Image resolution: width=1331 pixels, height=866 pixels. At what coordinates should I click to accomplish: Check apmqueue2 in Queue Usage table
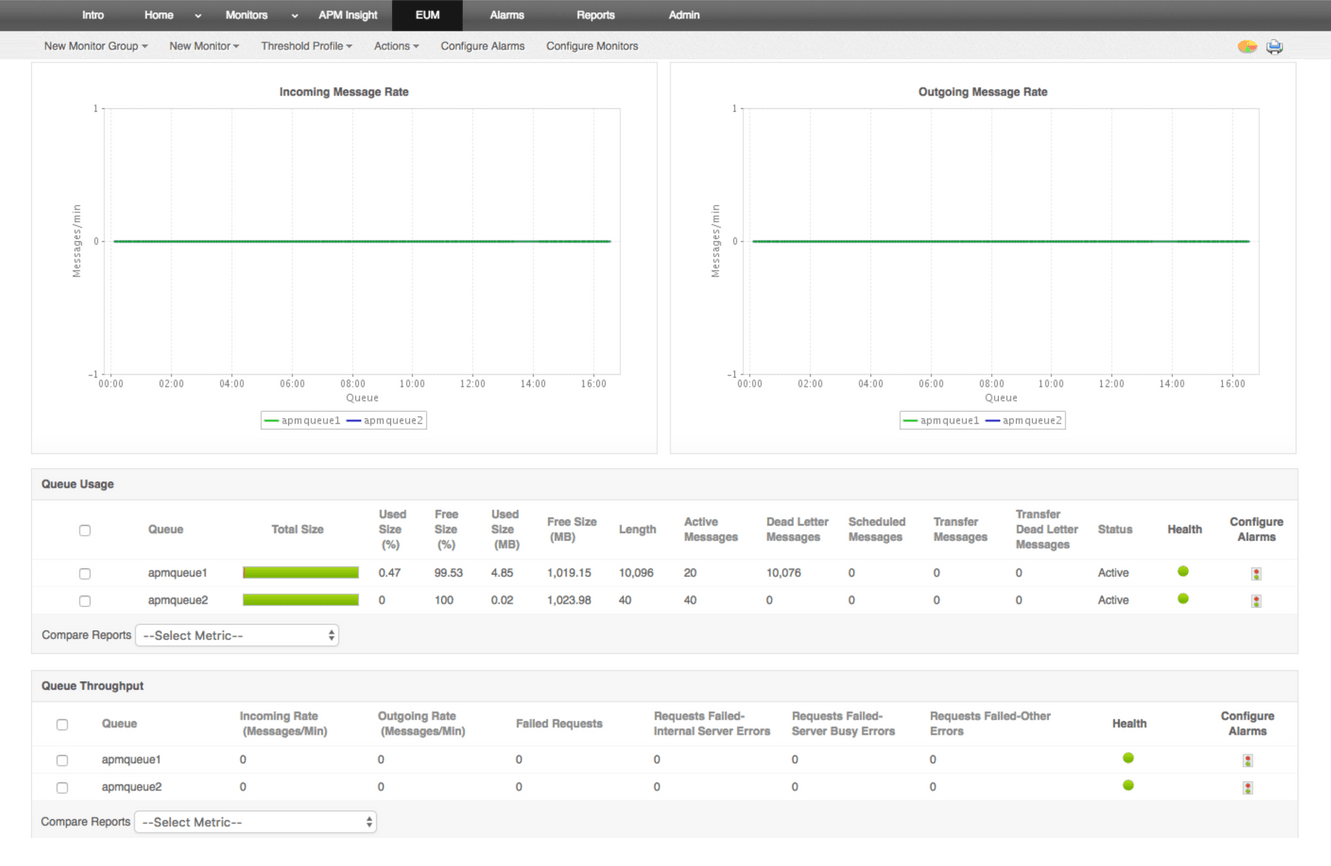coord(85,601)
